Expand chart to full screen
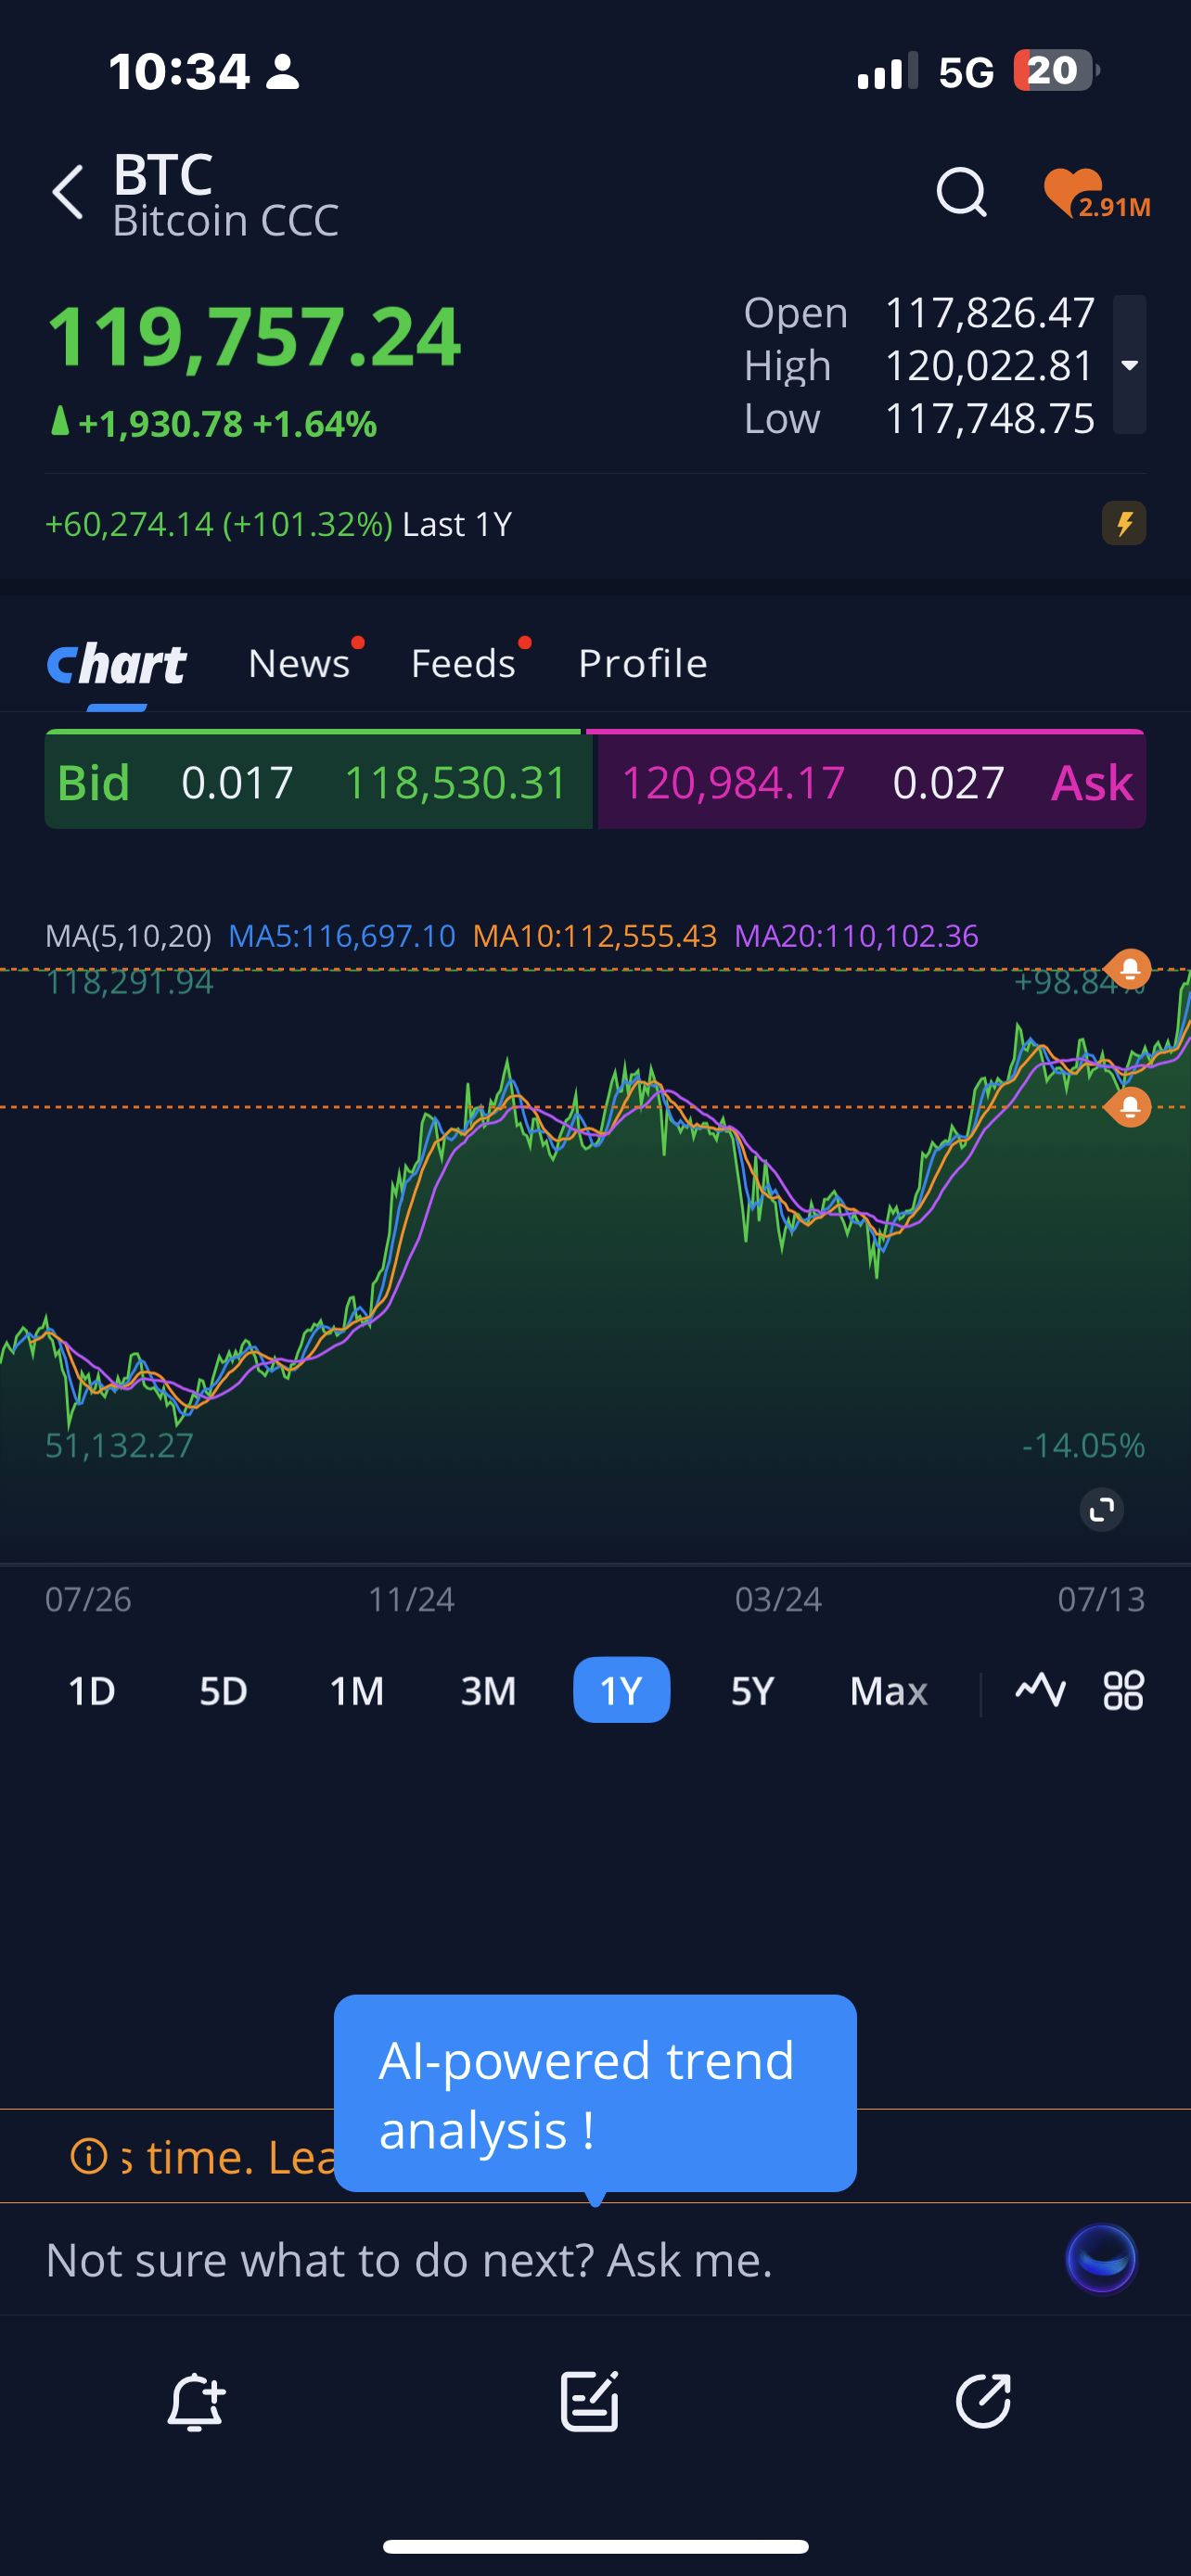1191x2576 pixels. pos(1102,1510)
